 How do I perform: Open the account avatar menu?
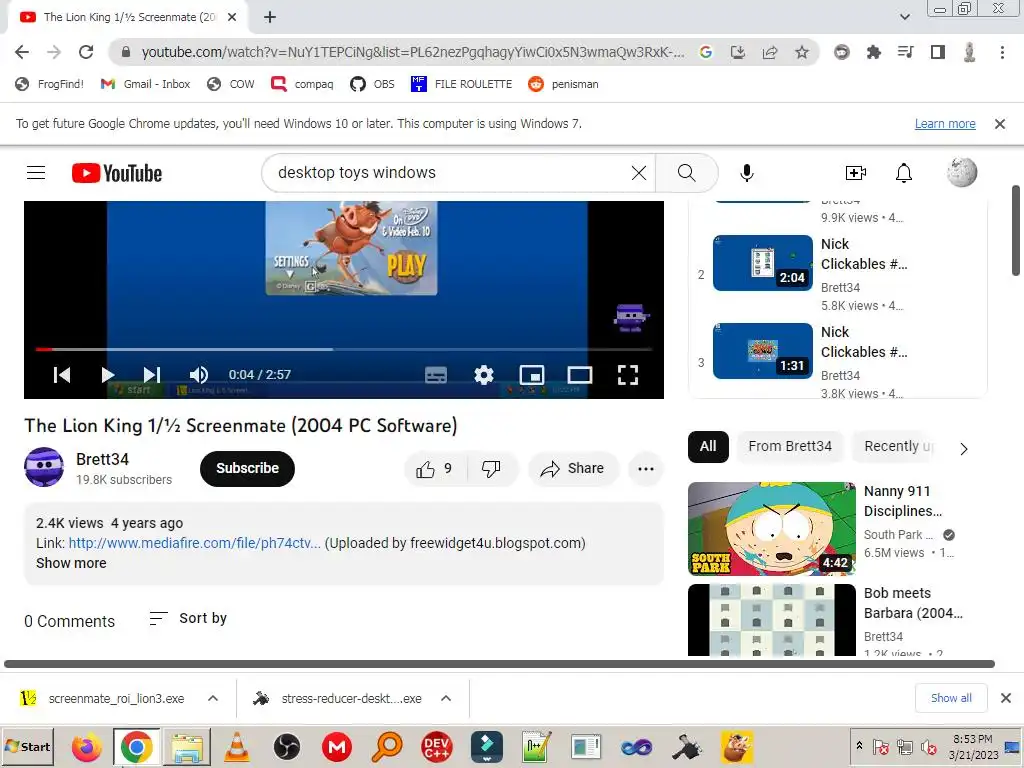tap(962, 173)
